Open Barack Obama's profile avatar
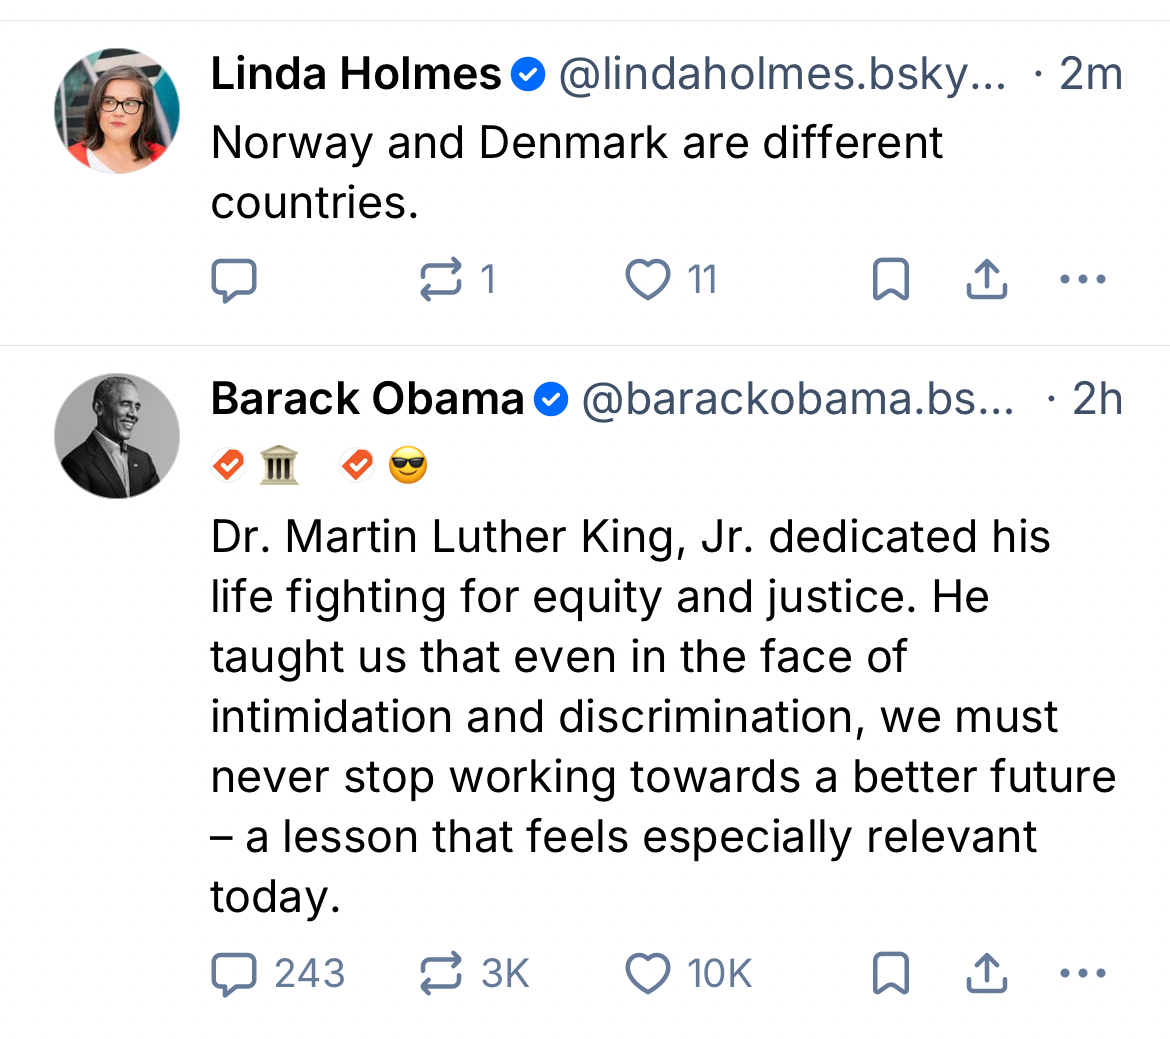Image resolution: width=1170 pixels, height=1039 pixels. click(117, 436)
